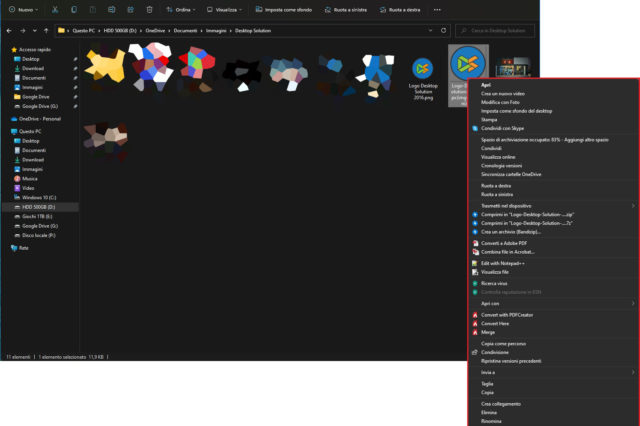Open the Ordina sort dropdown

pos(181,9)
